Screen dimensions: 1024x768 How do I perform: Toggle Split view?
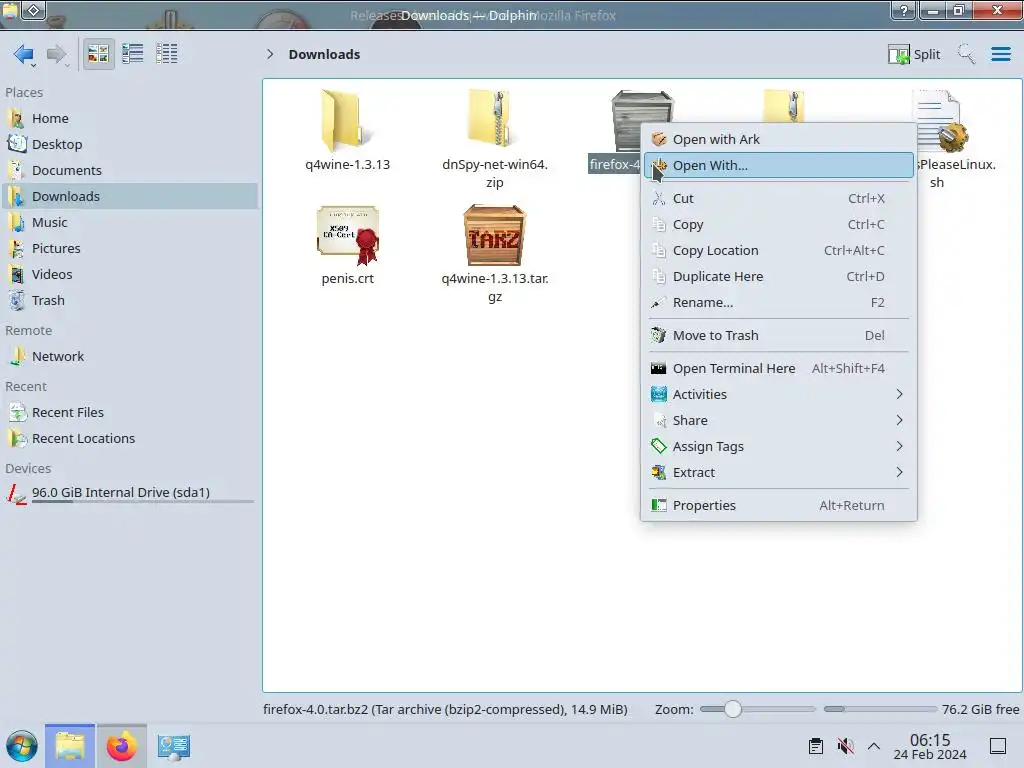click(x=914, y=54)
